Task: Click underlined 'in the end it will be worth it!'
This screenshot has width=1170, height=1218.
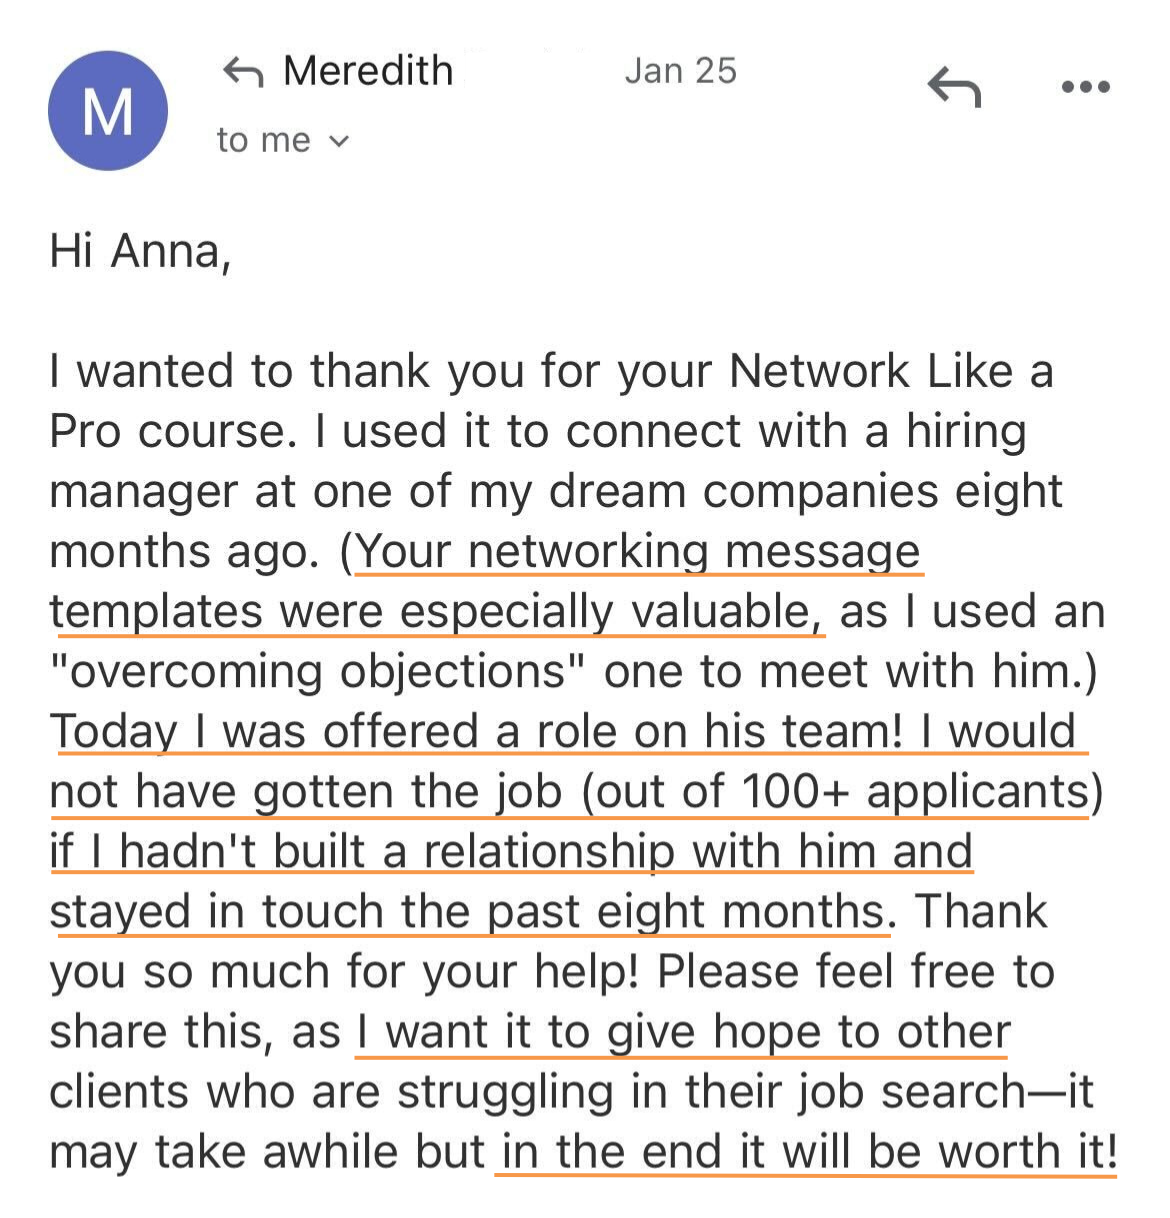Action: pyautogui.click(x=808, y=1151)
